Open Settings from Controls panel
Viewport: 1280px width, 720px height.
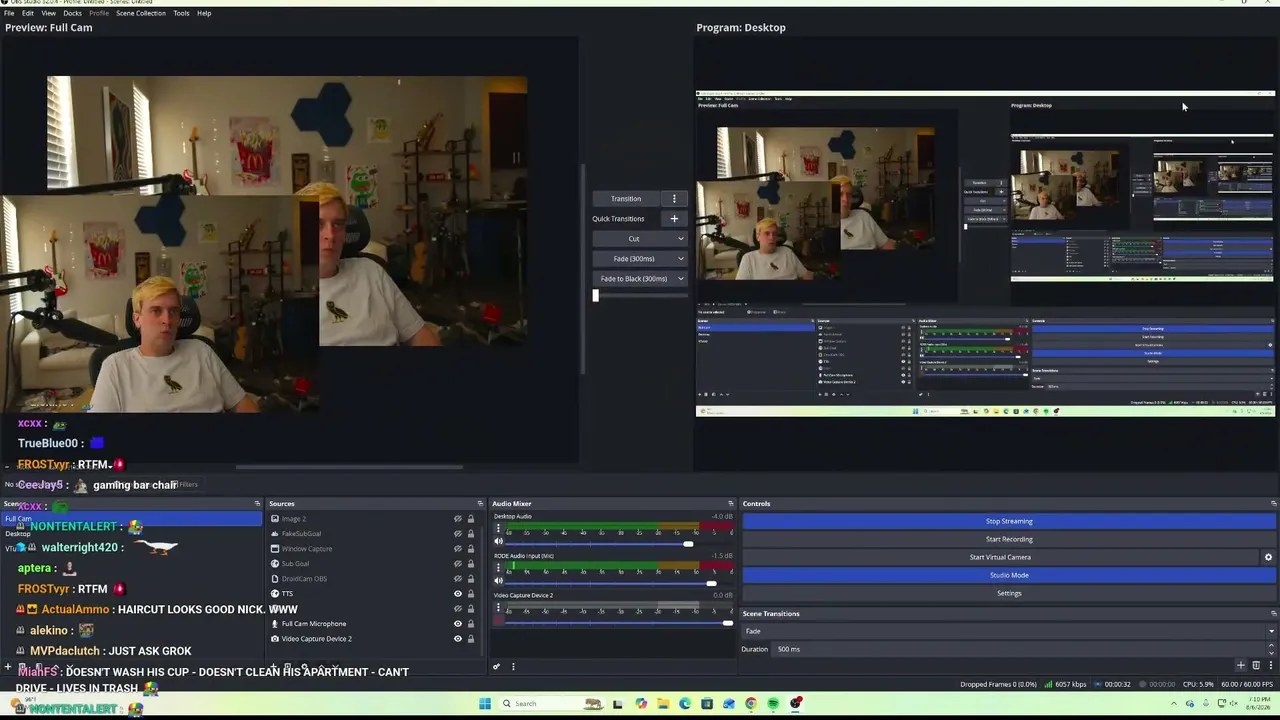1009,593
